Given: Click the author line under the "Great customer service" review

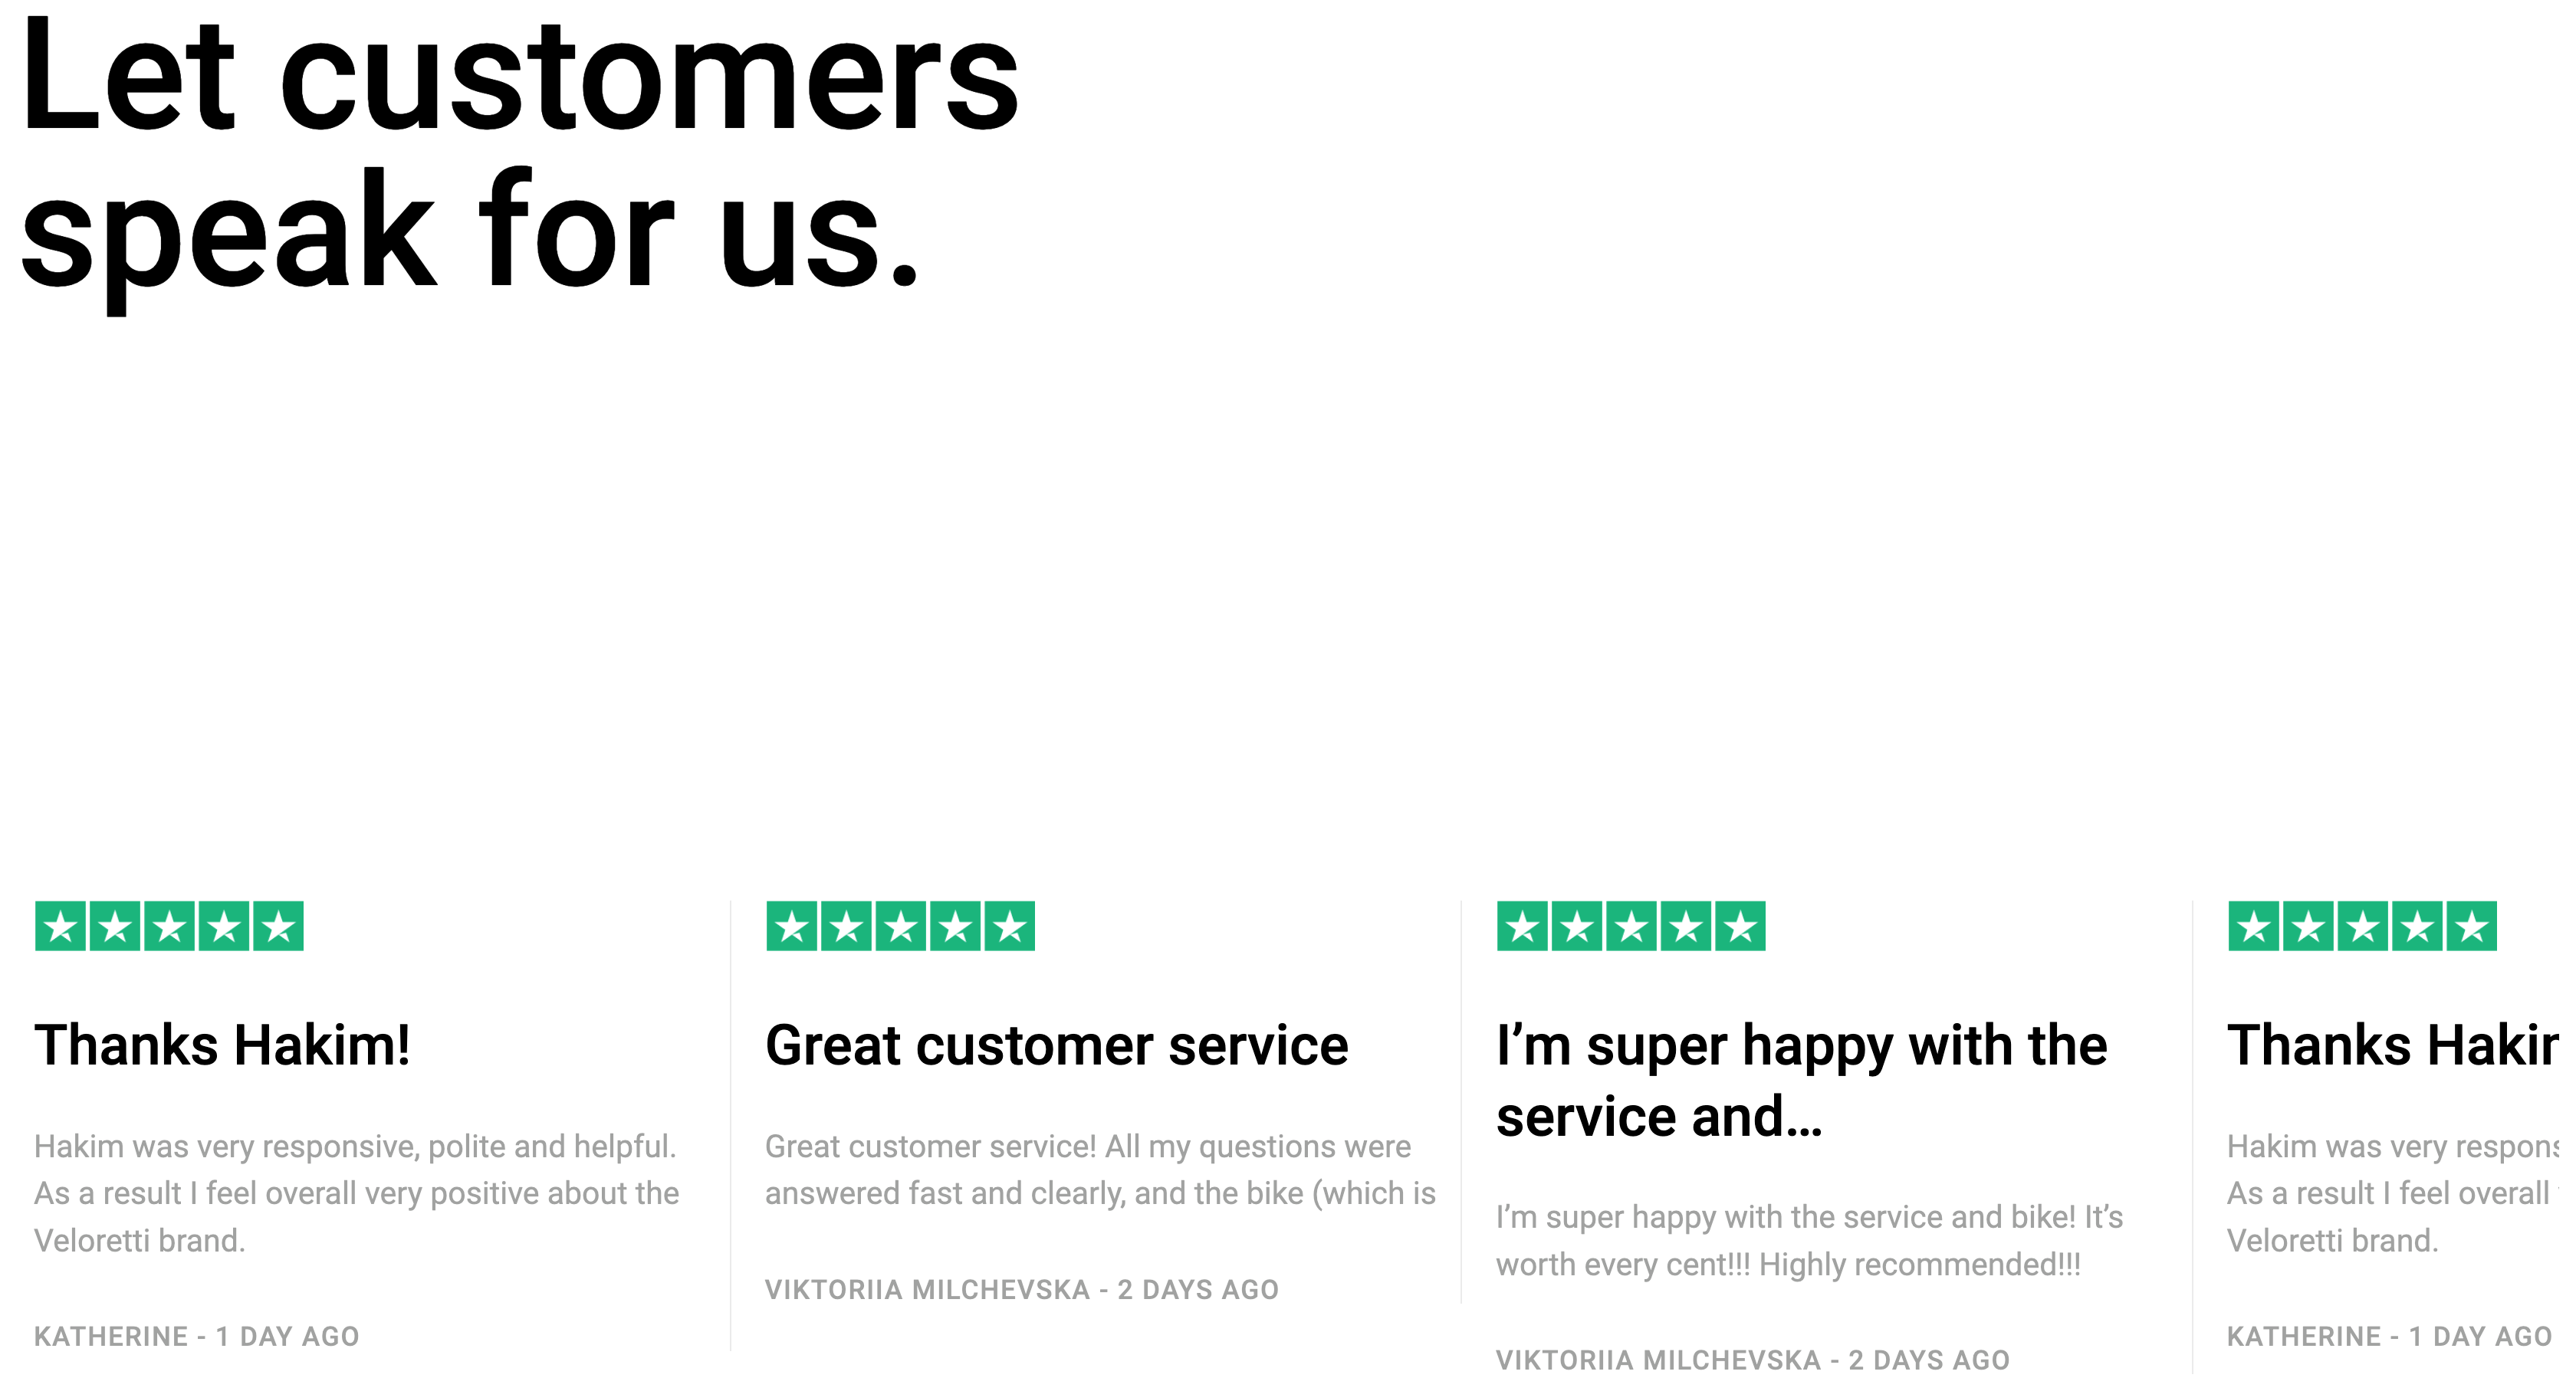Looking at the screenshot, I should tap(1021, 1290).
